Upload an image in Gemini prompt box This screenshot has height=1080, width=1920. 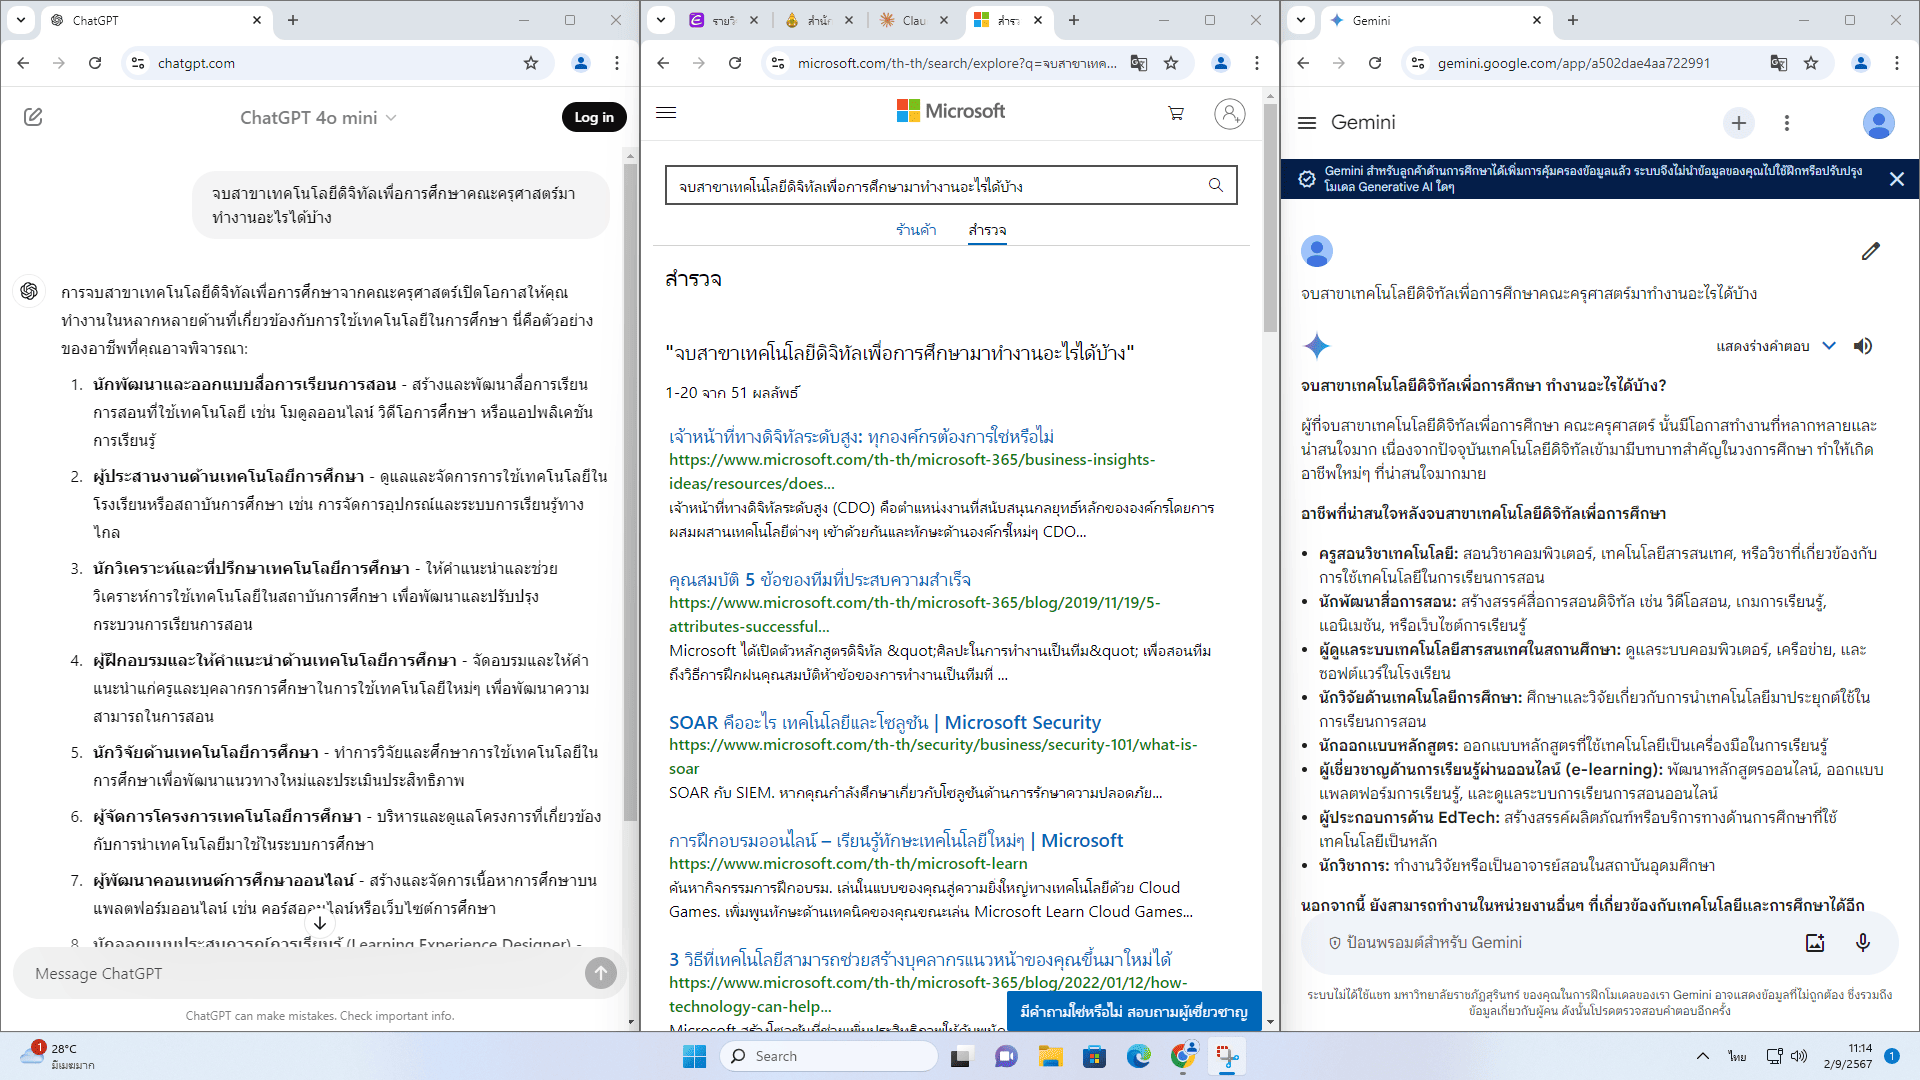pos(1815,943)
